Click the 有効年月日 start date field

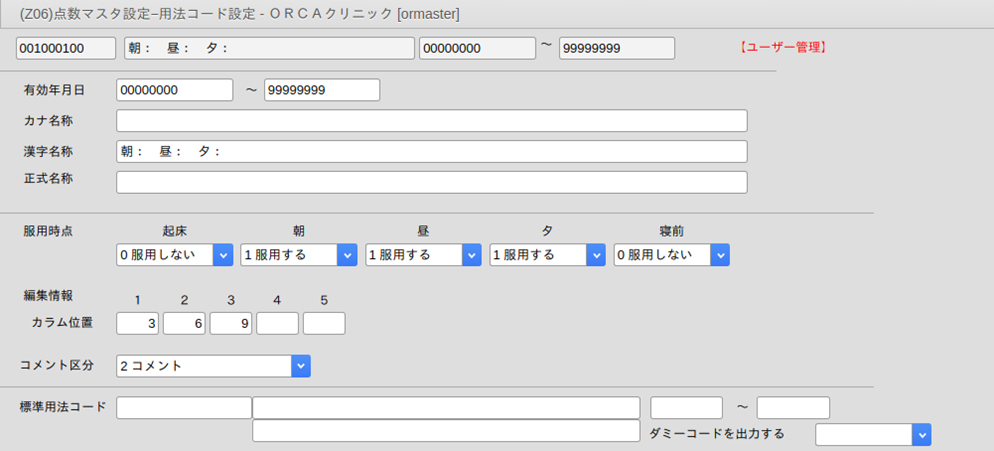pos(174,90)
